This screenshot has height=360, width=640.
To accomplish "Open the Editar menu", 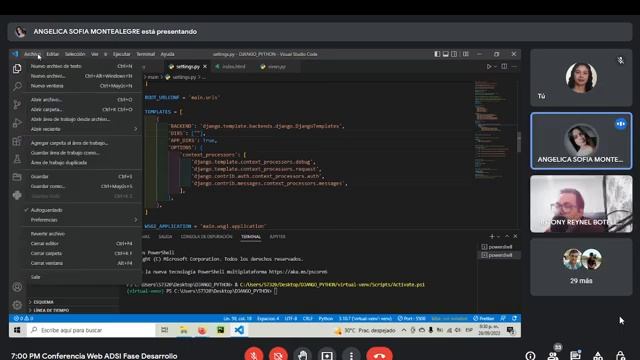I will tap(52, 54).
